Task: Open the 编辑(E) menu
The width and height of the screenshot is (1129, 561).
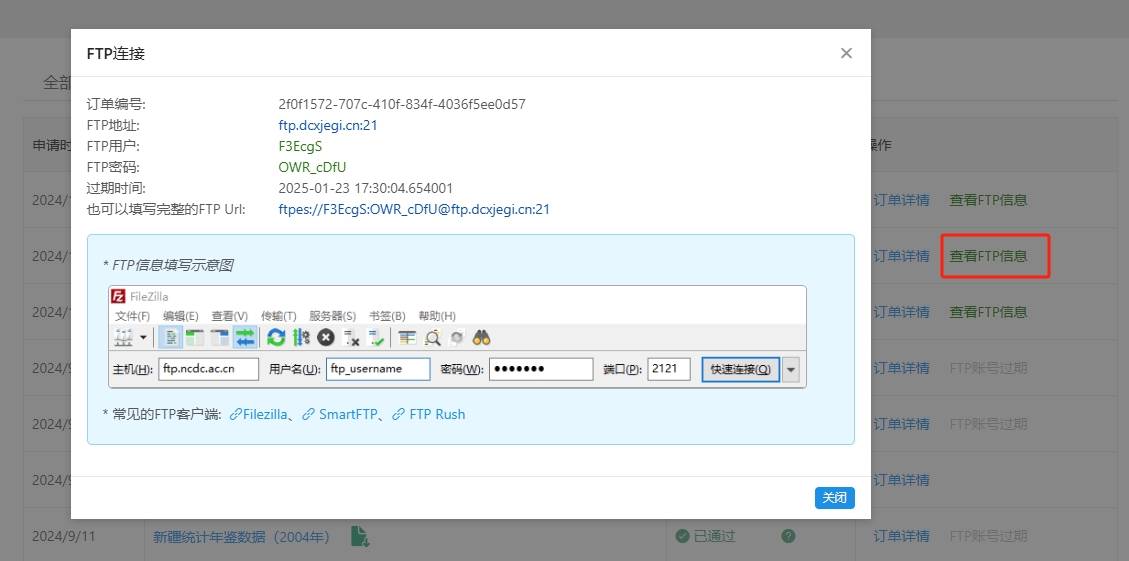Action: (181, 316)
